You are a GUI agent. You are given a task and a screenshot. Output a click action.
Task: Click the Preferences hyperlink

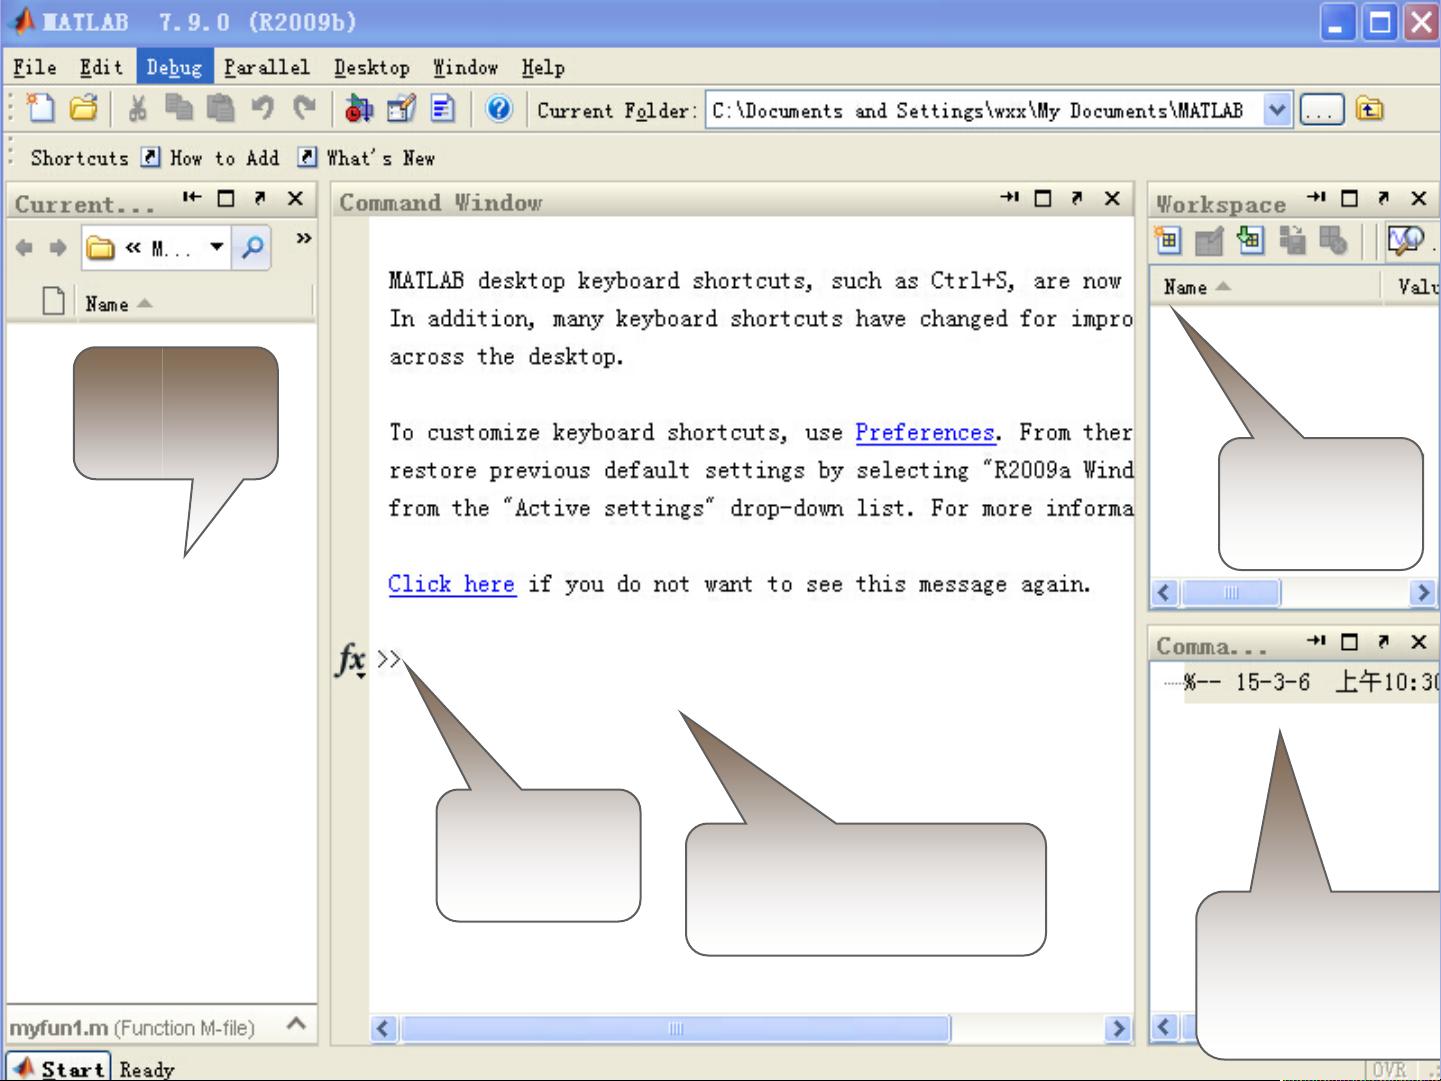[925, 432]
